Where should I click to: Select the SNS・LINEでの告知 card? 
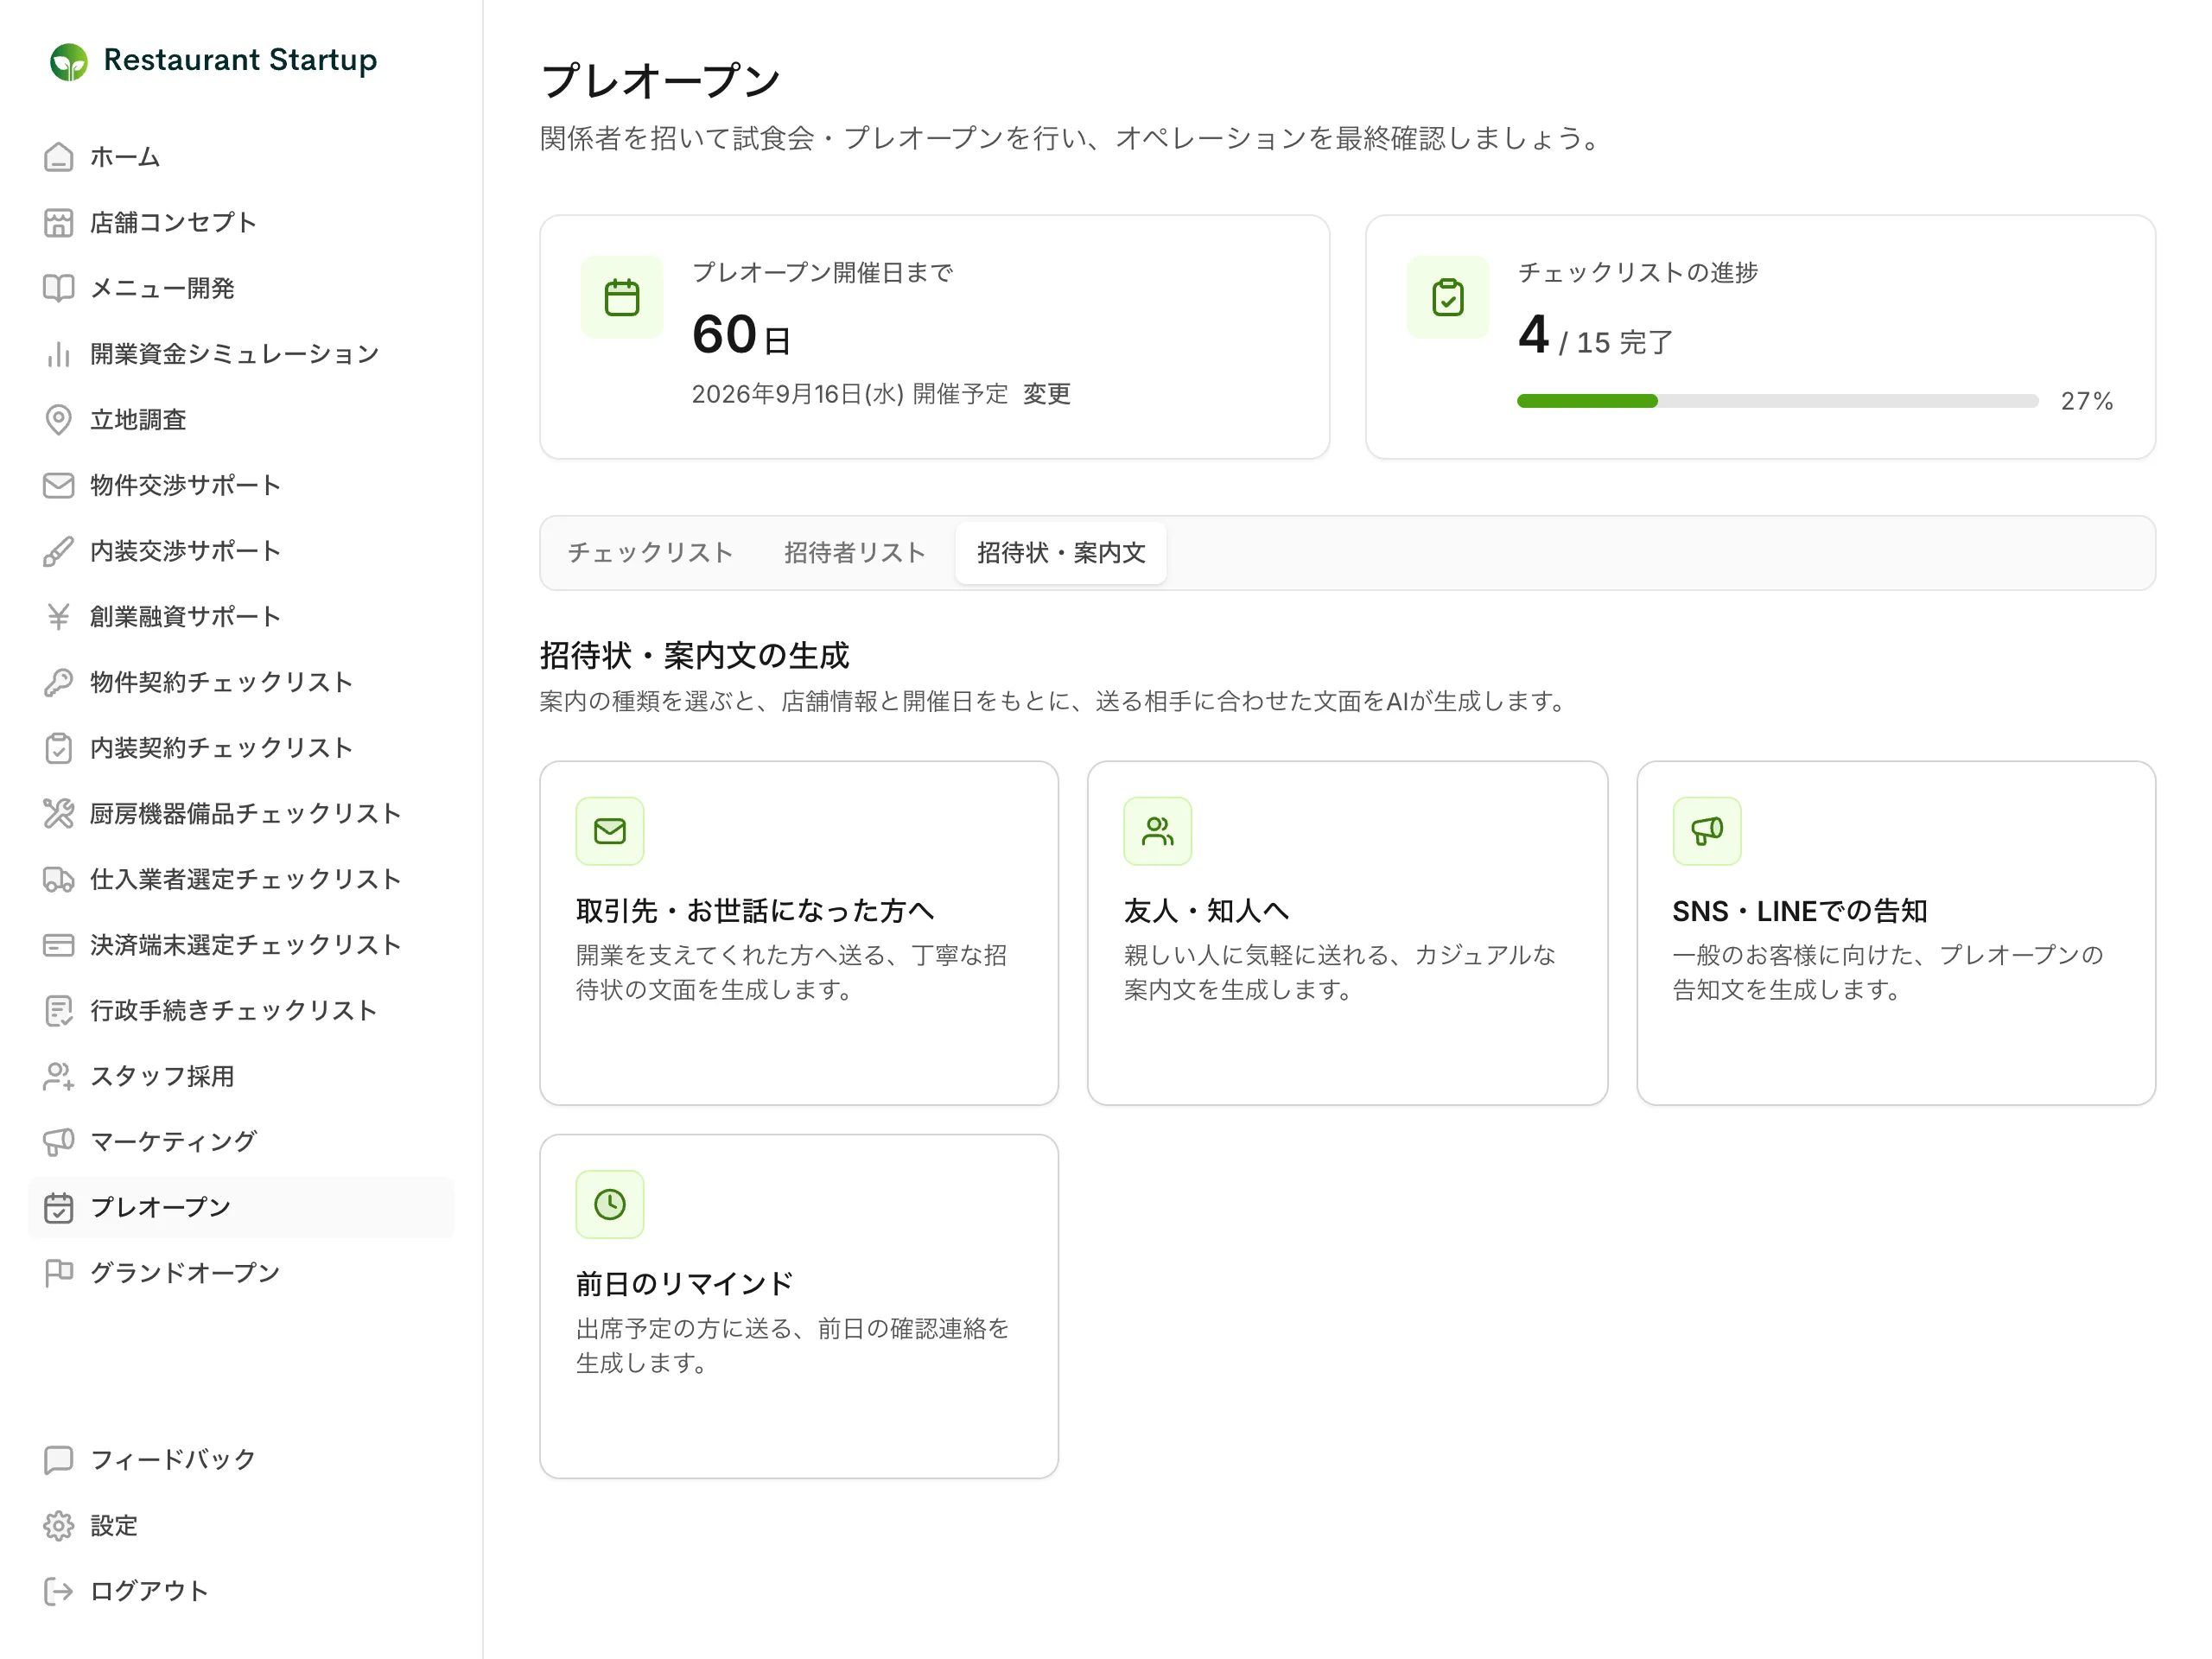[1896, 933]
